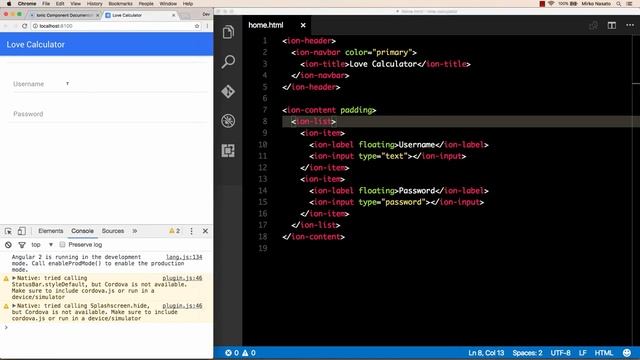Click the errors count icon in status bar
640x360 pixels.
[232, 353]
